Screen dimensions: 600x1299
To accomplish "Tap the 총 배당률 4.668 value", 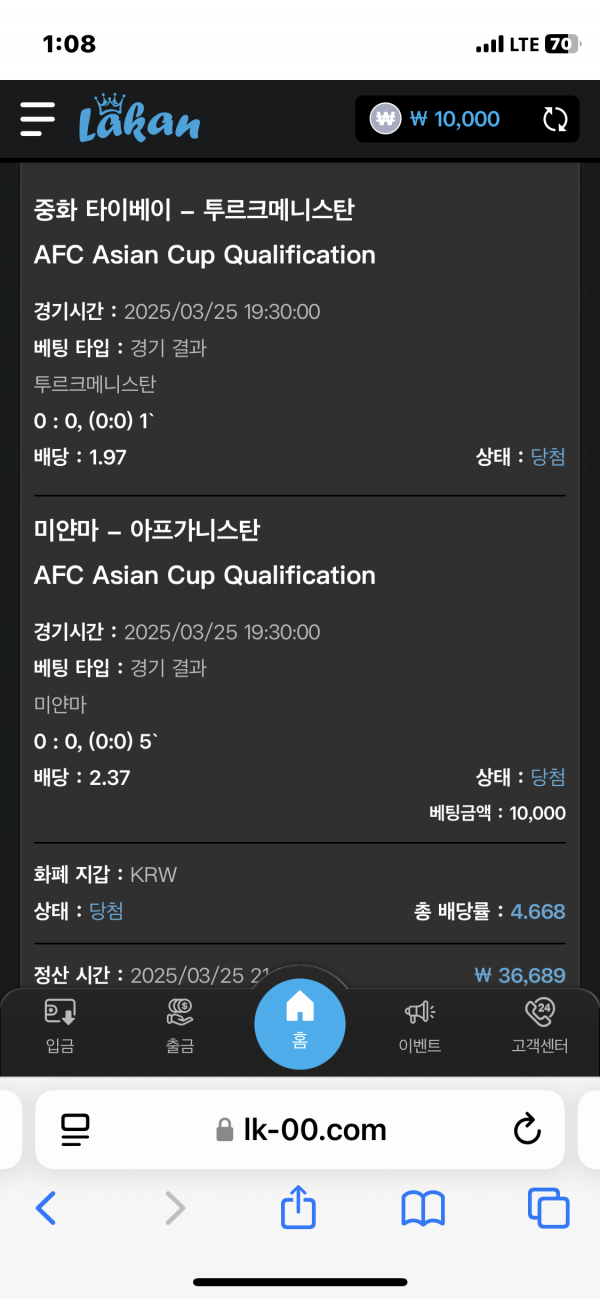I will coord(538,911).
